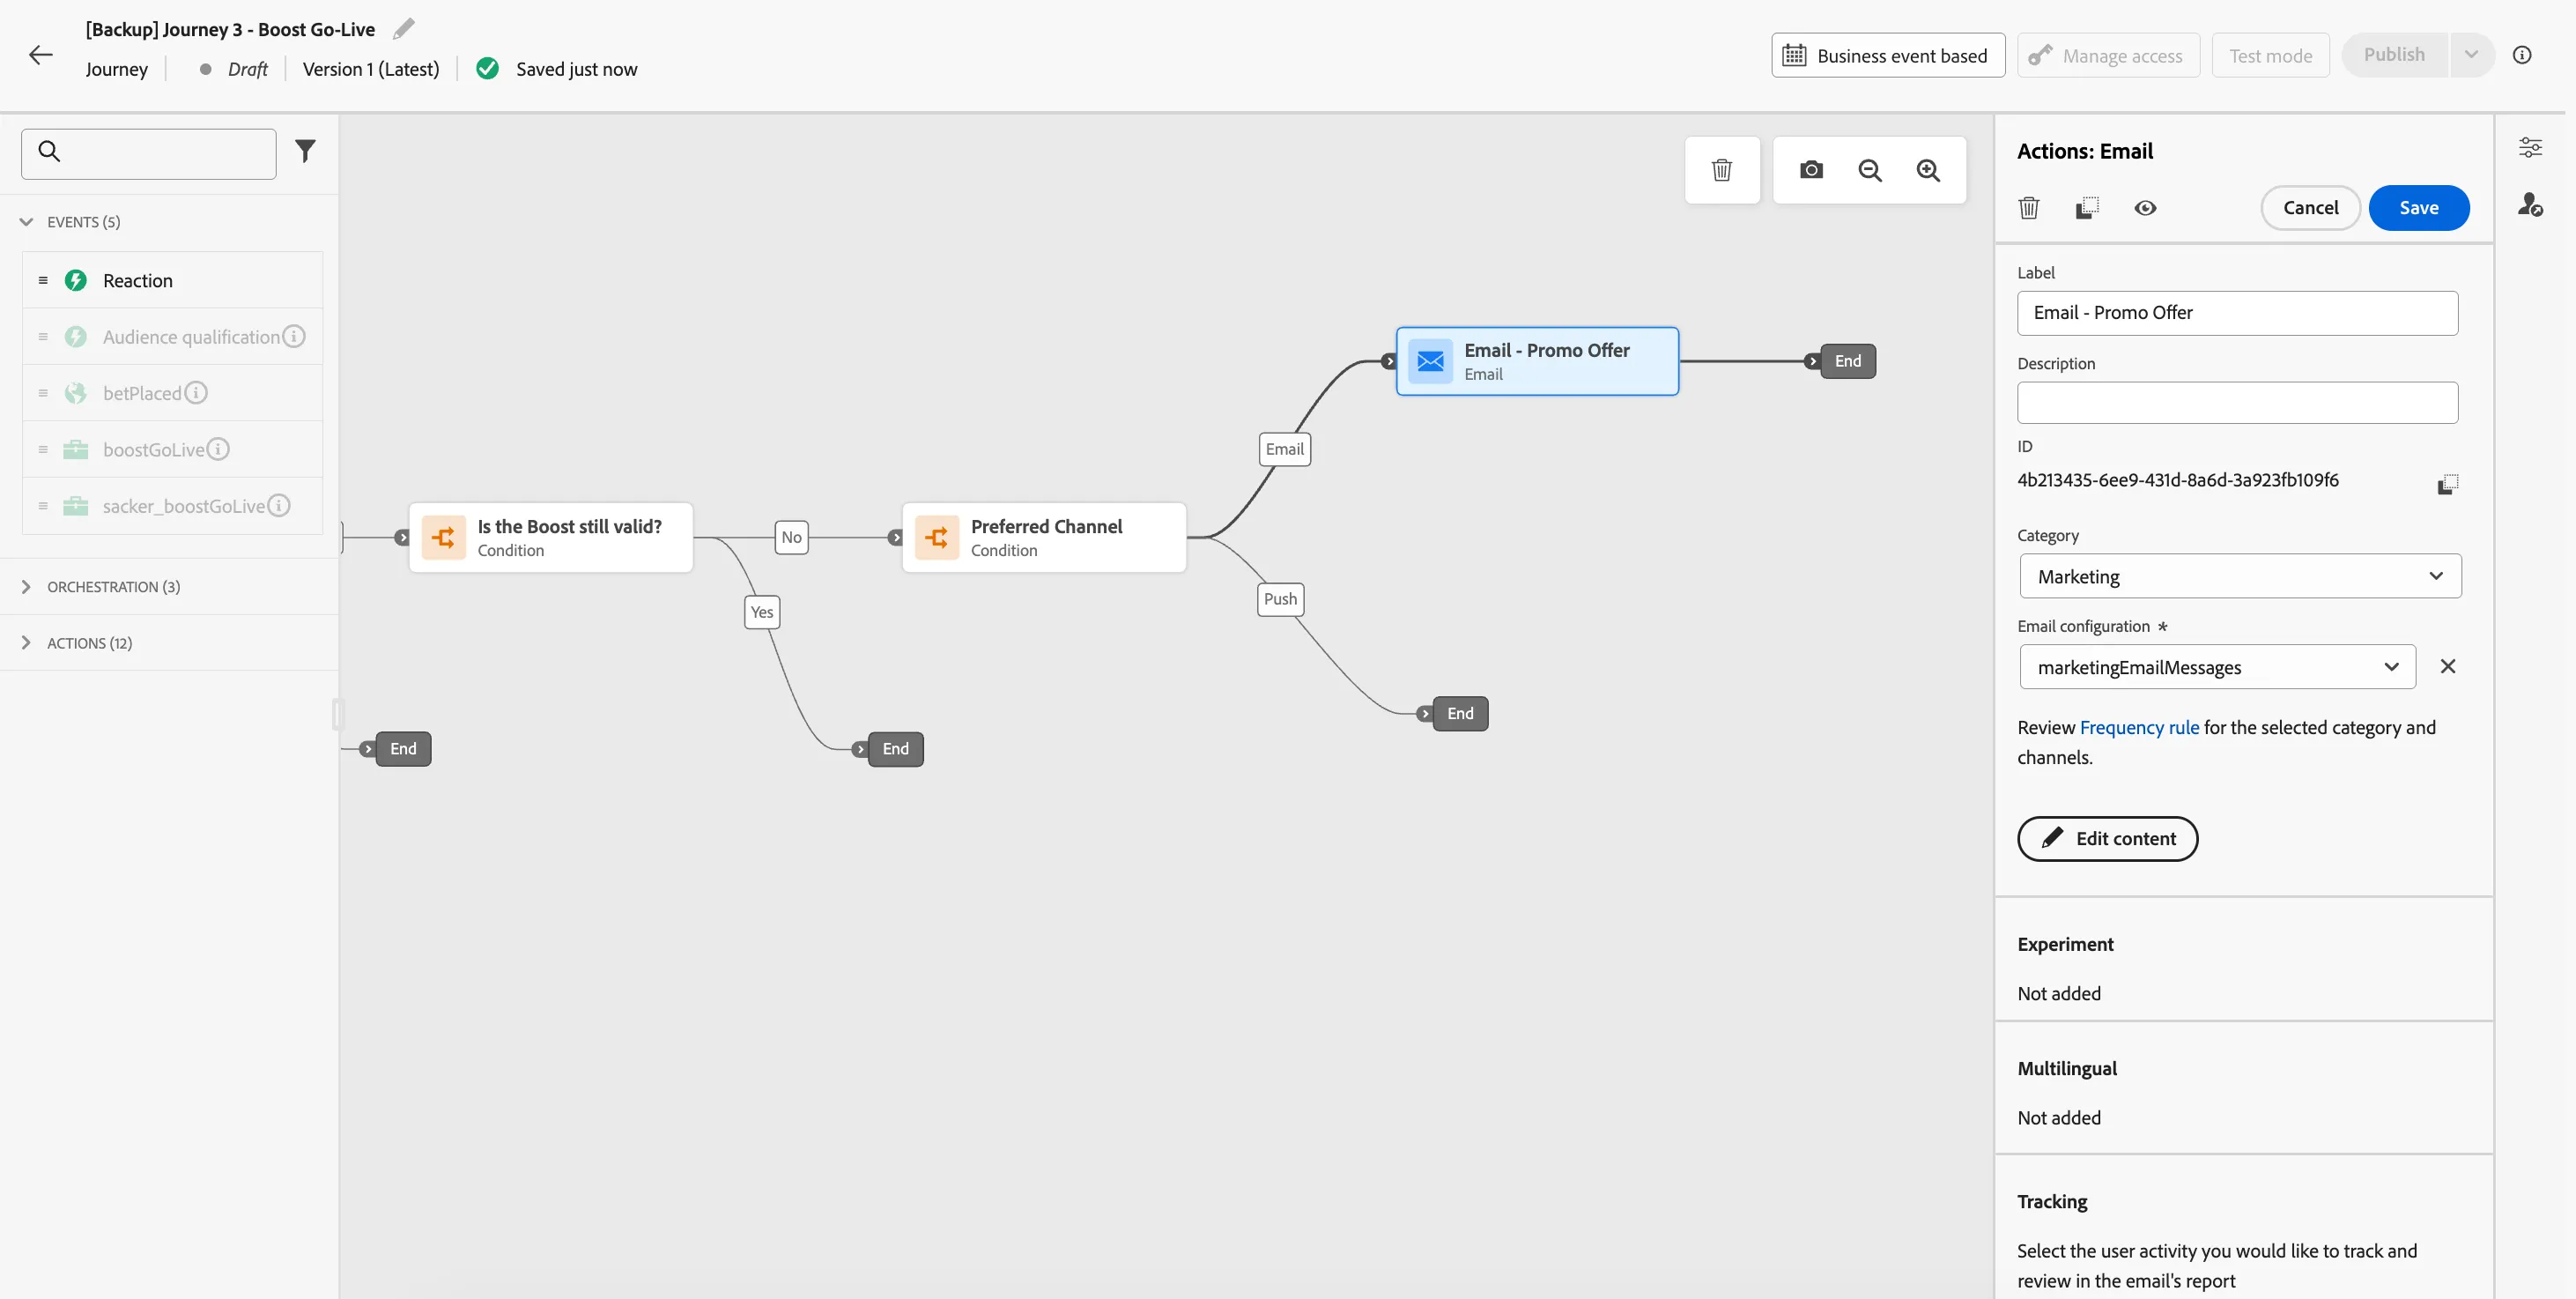Screen dimensions: 2576x1299
Task: Toggle read-only preview eye icon
Action: coord(2145,208)
